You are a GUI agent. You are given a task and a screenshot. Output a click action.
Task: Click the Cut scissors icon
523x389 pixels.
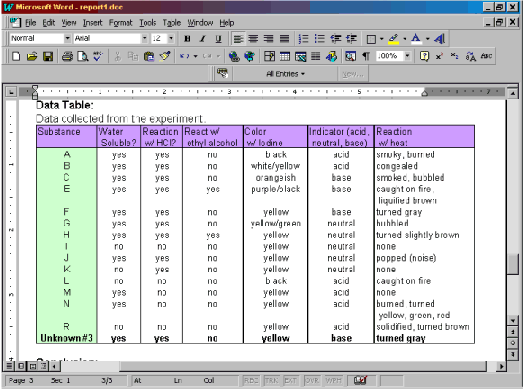tap(117, 56)
